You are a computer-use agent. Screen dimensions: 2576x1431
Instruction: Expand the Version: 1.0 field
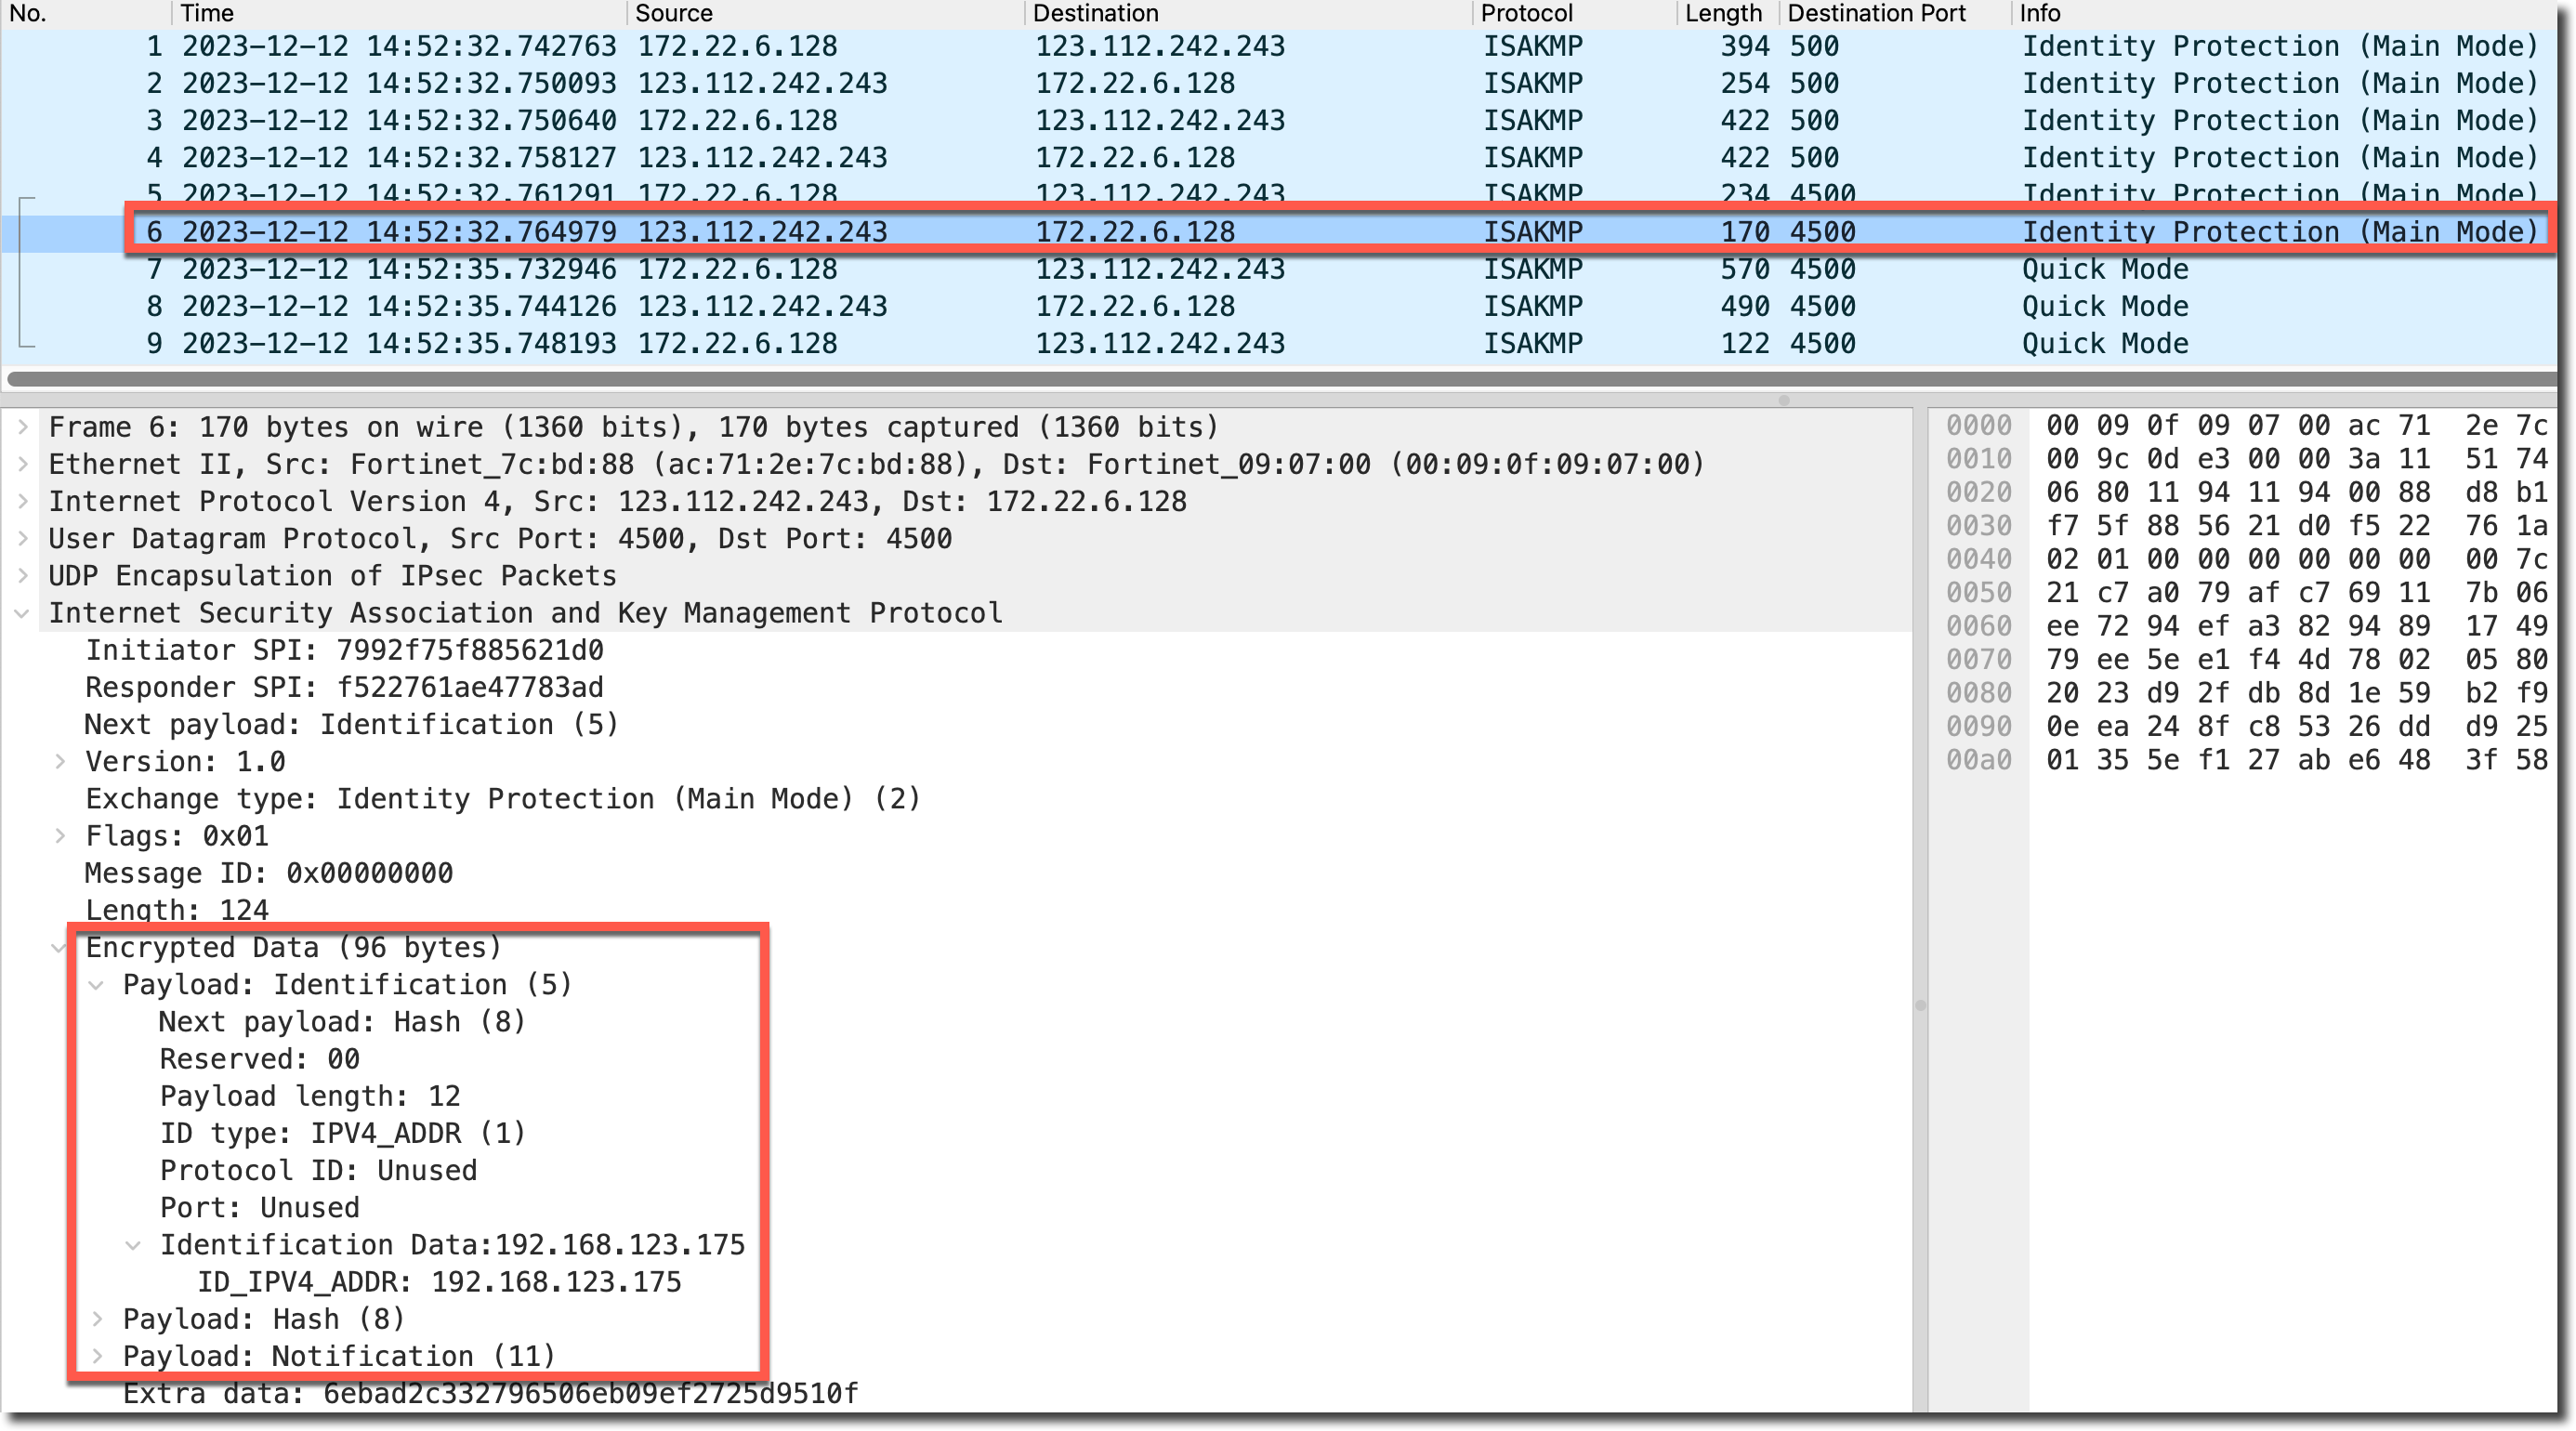(x=60, y=762)
